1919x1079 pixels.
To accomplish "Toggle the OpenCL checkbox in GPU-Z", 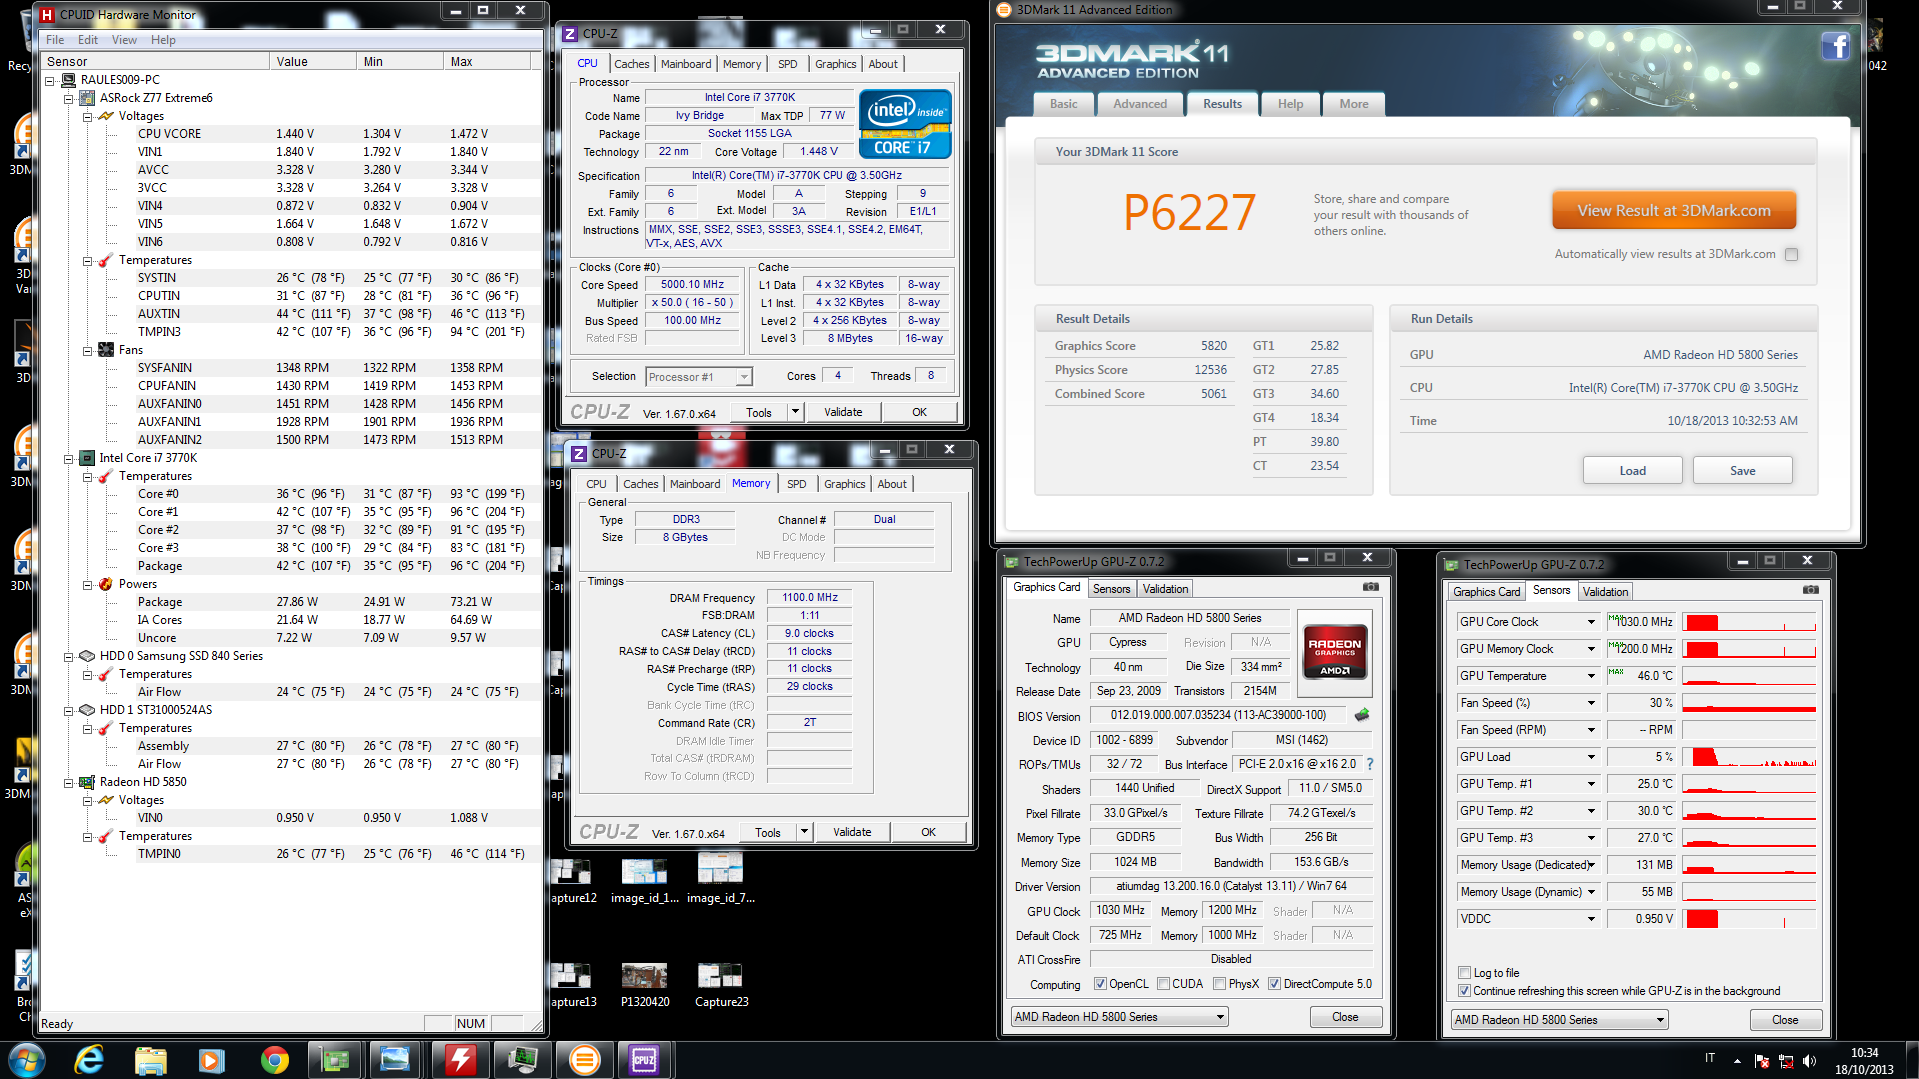I will 1100,984.
